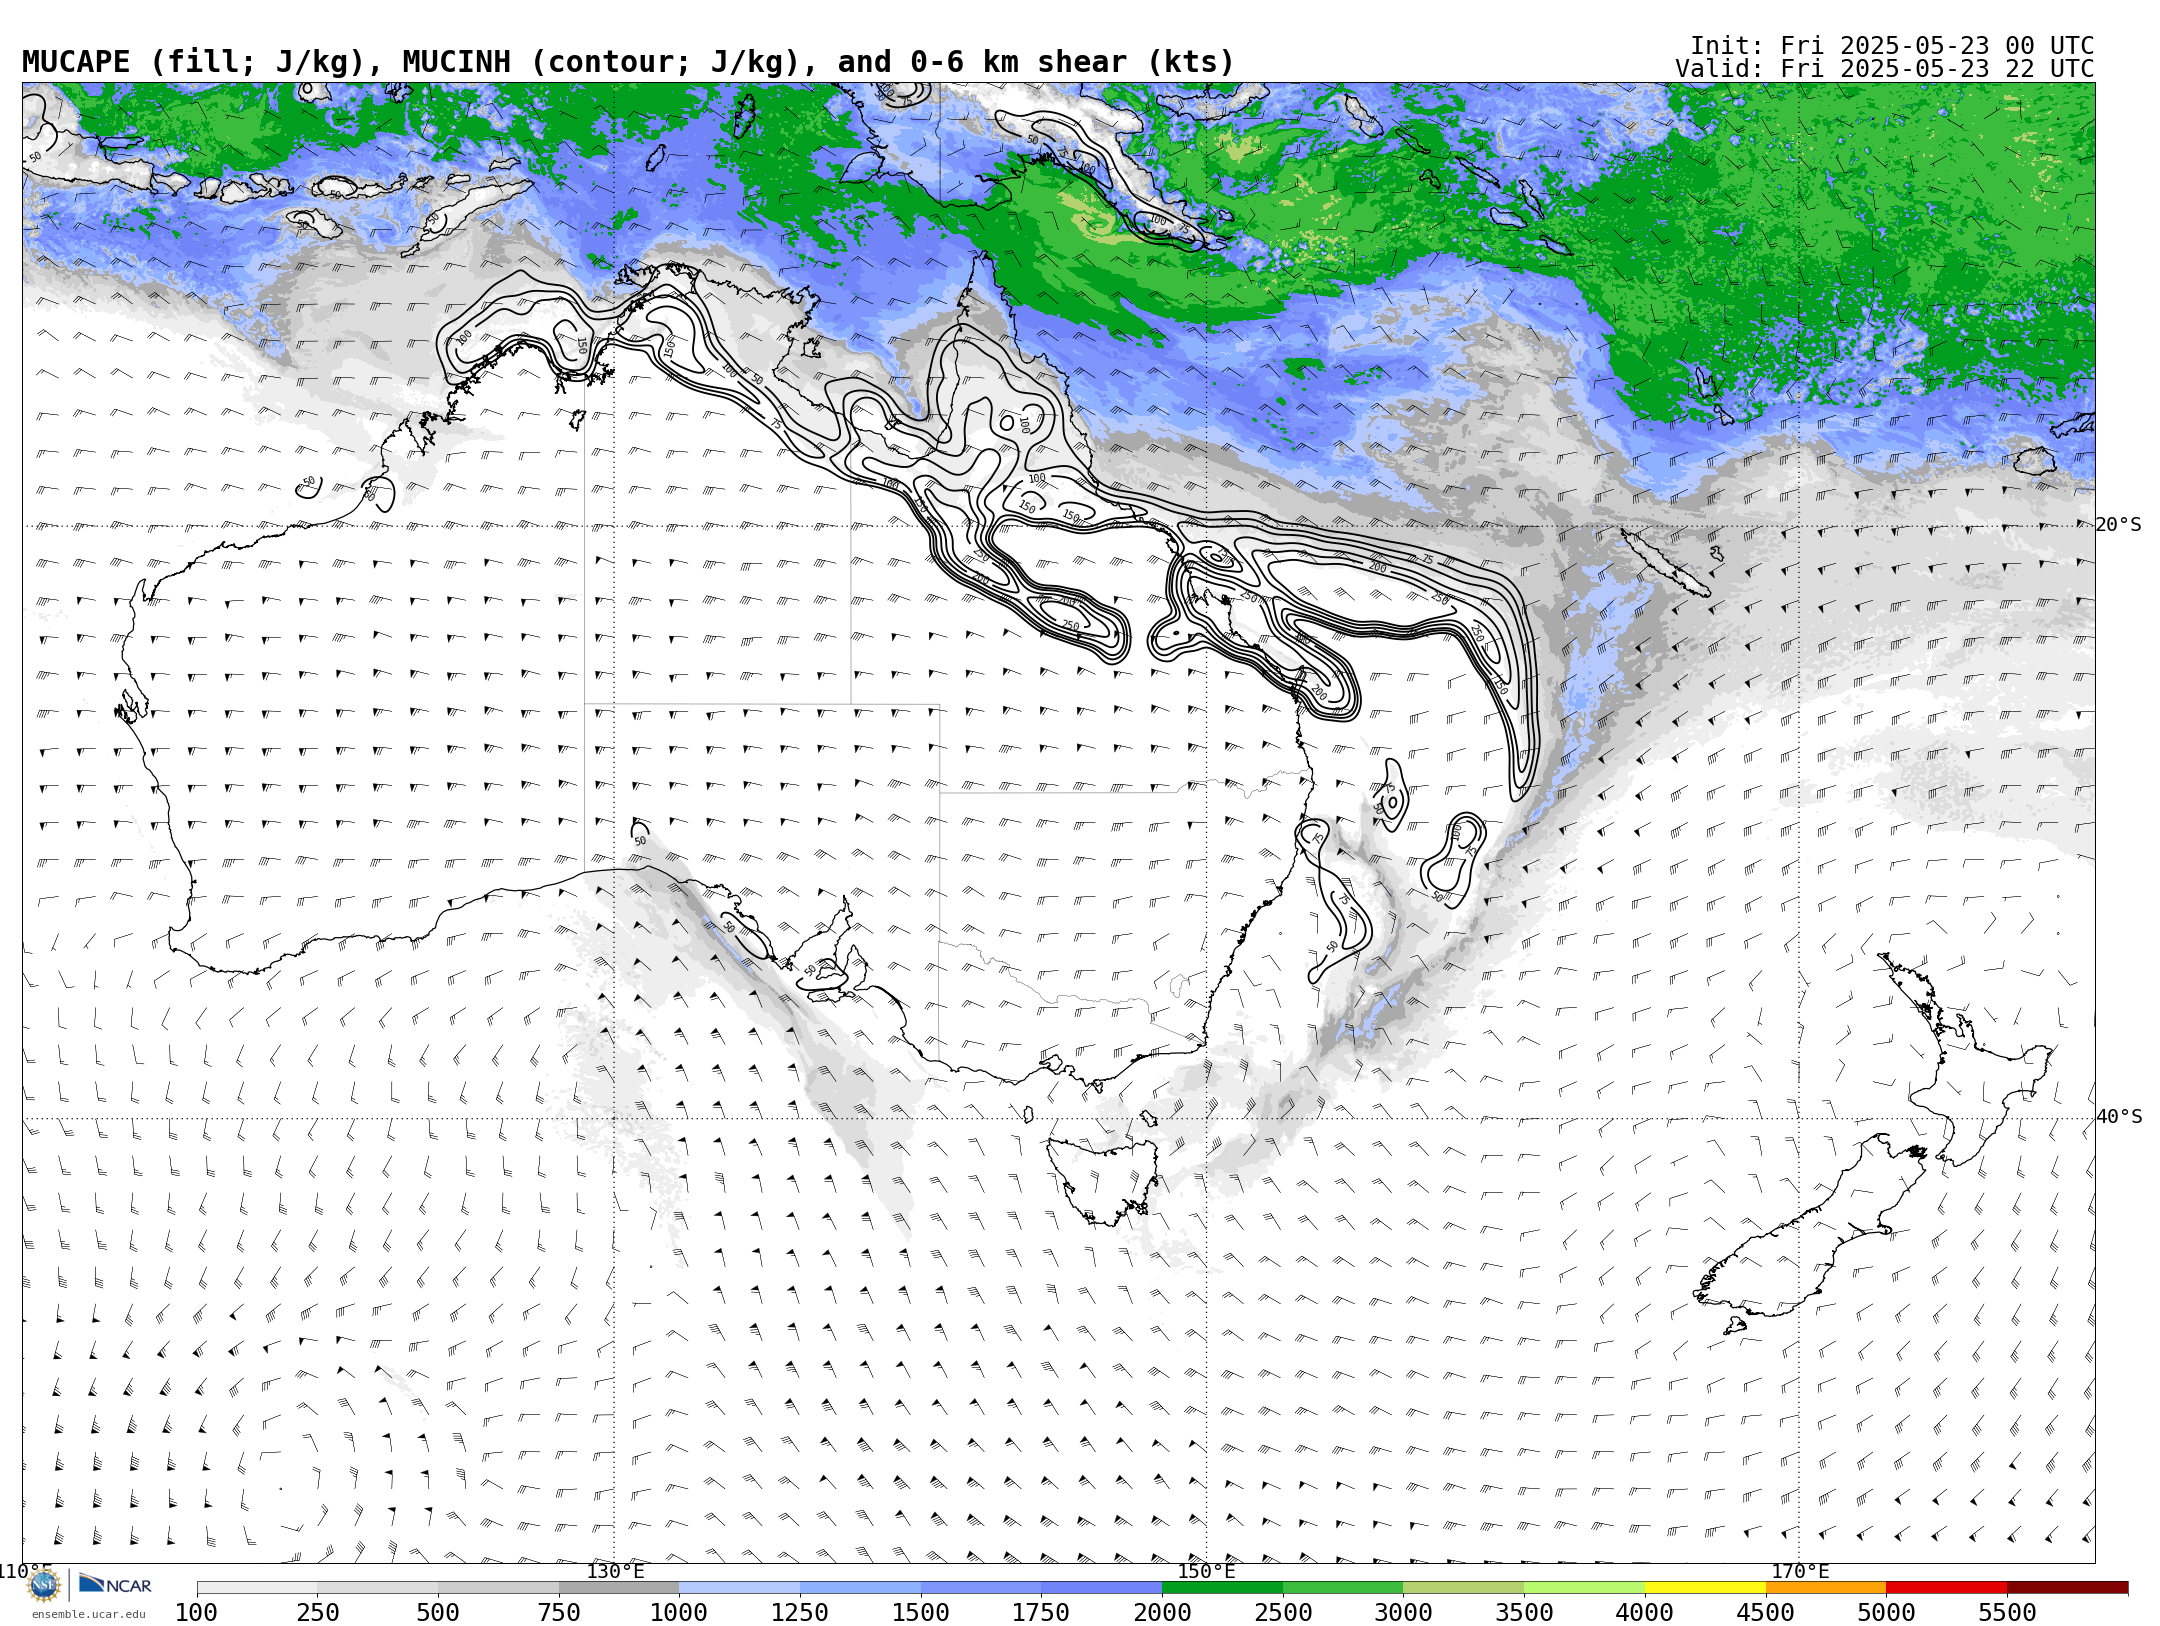Select the MUCAPE, MUCINH and shear title text
This screenshot has height=1626, width=2160.
628,62
